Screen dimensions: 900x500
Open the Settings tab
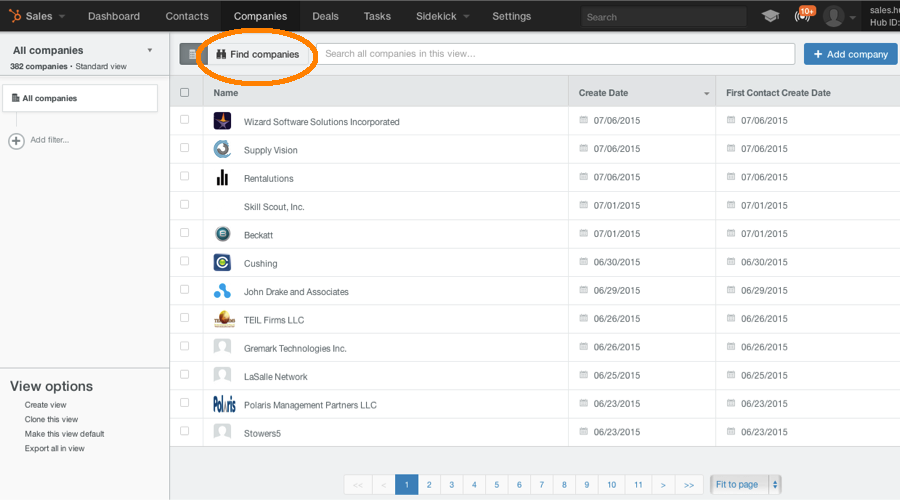pos(511,16)
